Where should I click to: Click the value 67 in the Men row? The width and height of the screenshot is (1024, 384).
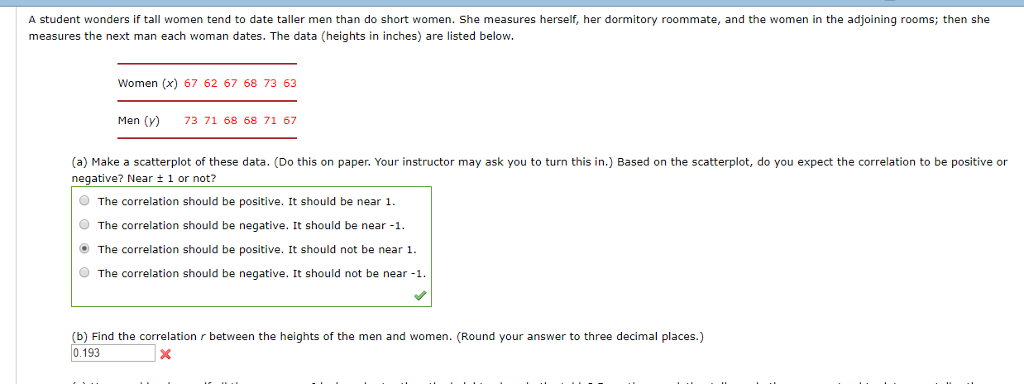[x=290, y=121]
